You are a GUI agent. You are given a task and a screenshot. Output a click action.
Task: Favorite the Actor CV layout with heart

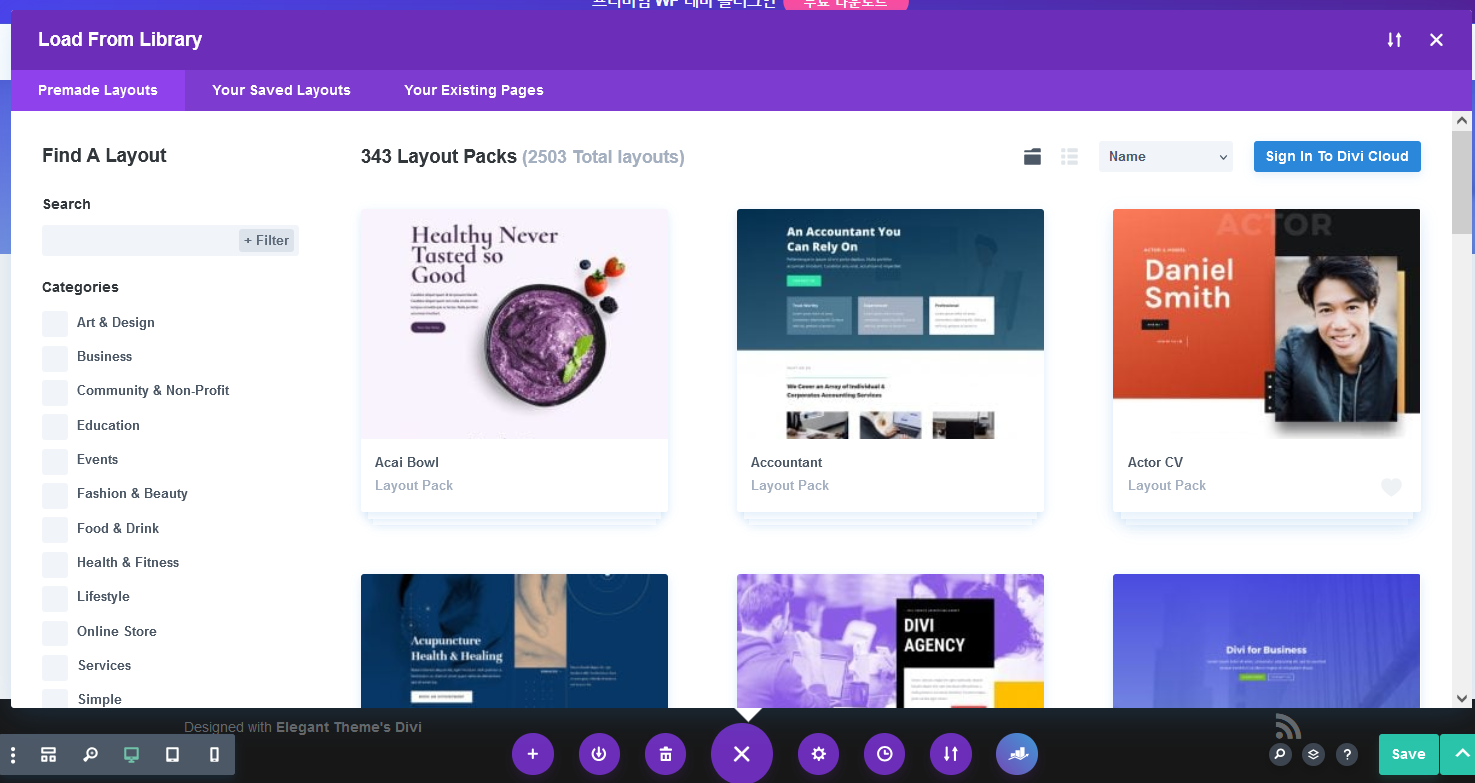tap(1391, 487)
